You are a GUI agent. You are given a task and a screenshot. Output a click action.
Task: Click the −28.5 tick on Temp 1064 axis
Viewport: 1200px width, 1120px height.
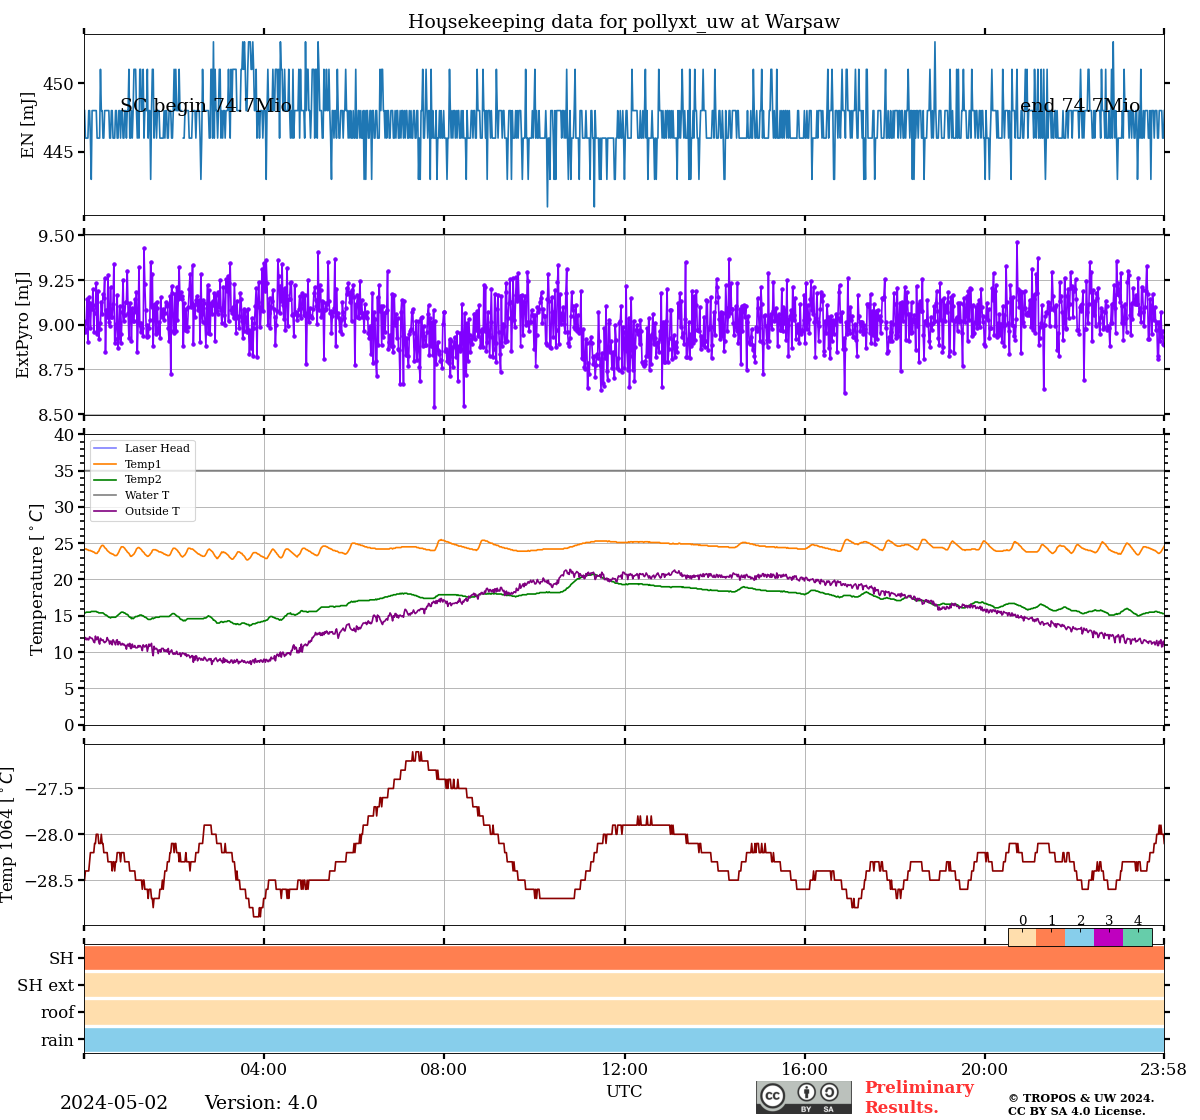(49, 881)
